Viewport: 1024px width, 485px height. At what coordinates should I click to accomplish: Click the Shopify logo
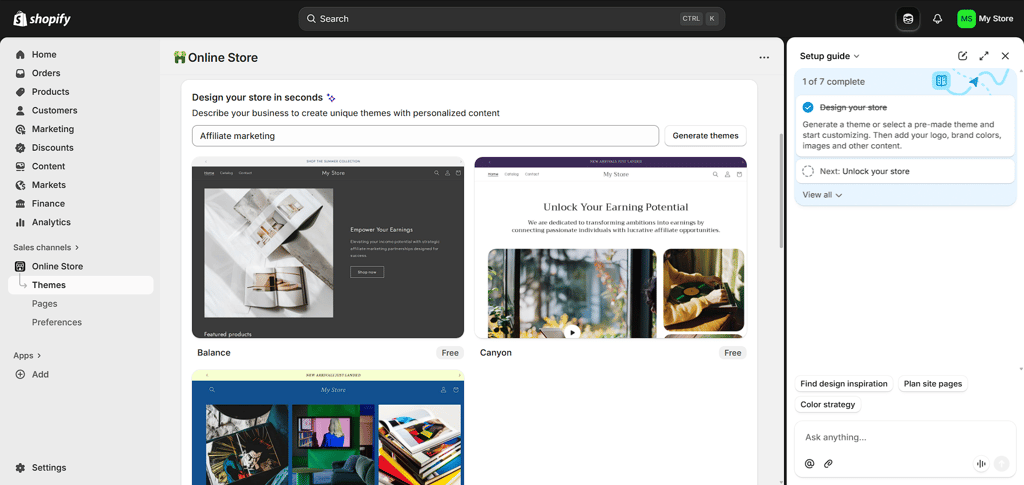(x=42, y=19)
